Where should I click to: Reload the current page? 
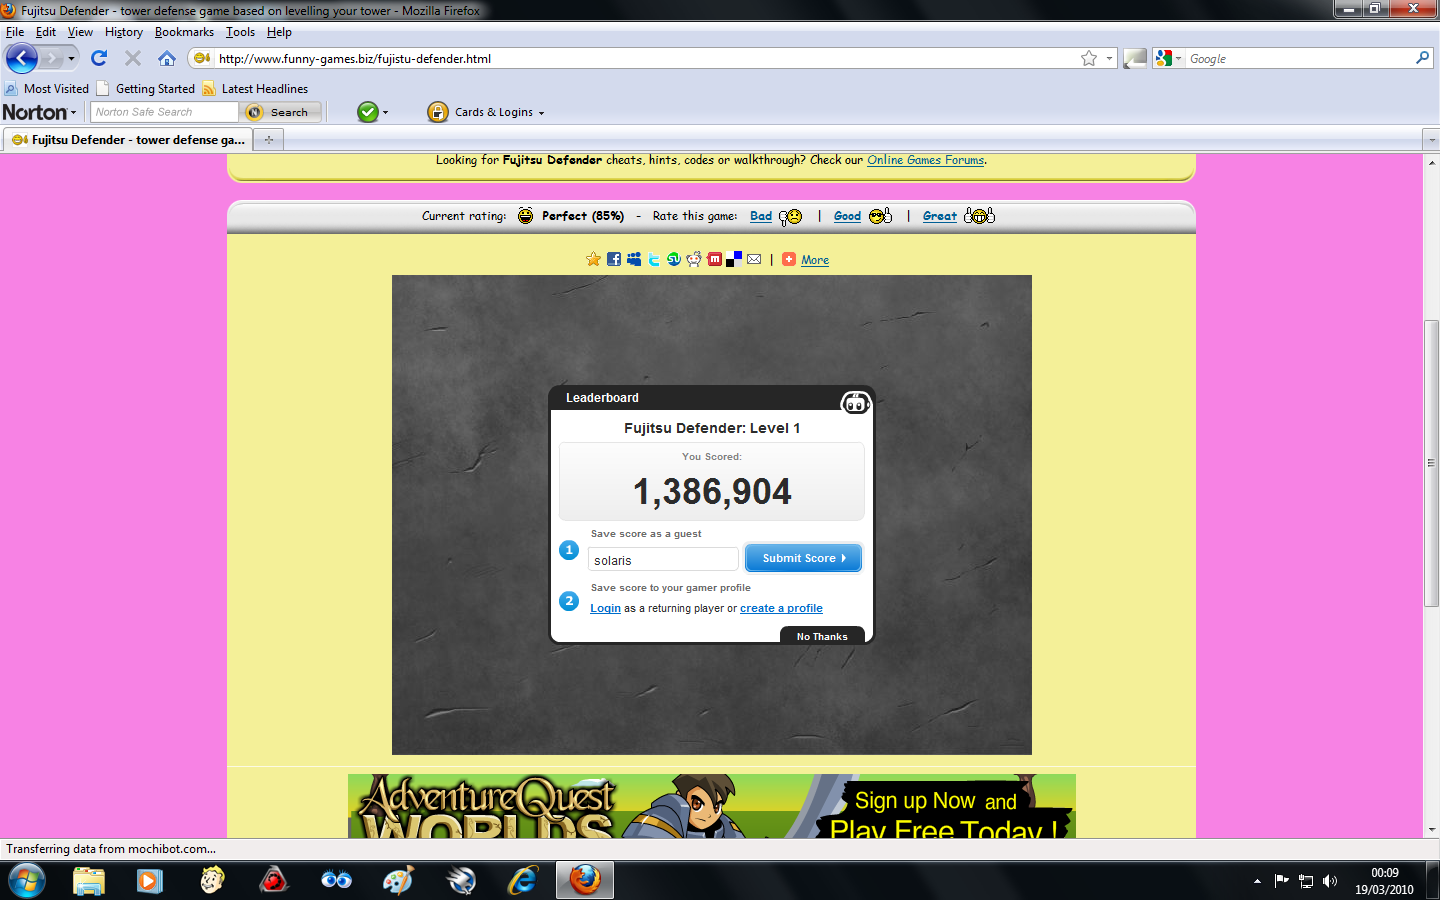click(99, 58)
